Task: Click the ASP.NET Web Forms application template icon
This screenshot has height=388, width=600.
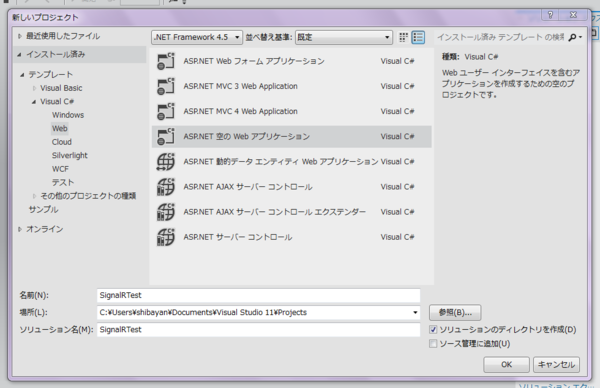Action: [166, 61]
